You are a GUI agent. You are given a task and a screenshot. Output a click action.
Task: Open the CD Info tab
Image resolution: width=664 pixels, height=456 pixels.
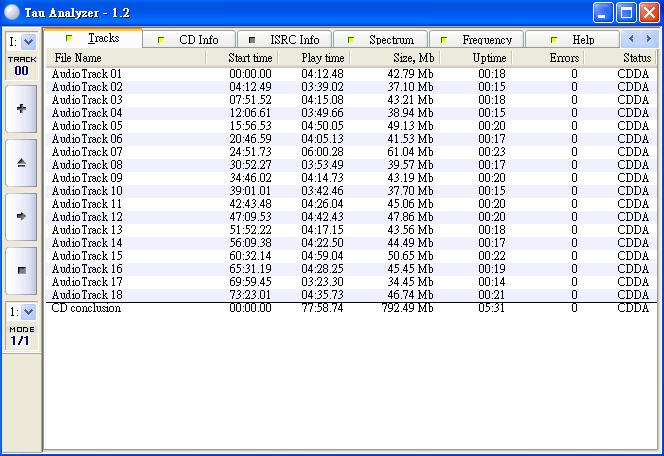pyautogui.click(x=189, y=40)
